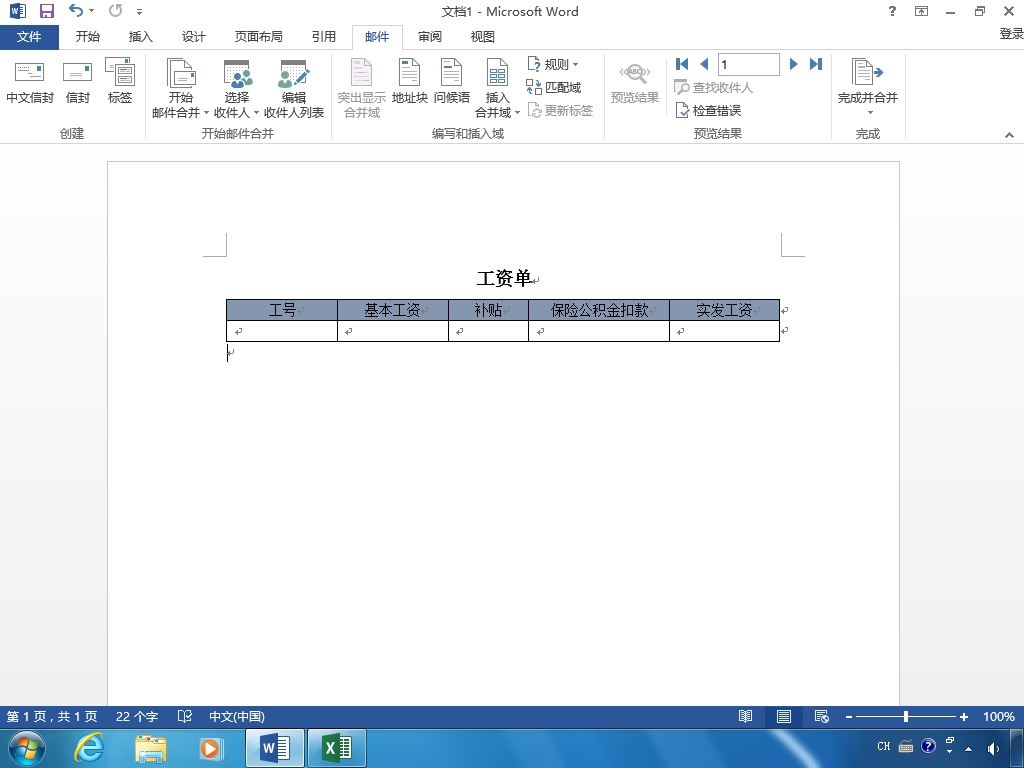
Task: Click the zoom slider handle
Action: coord(906,716)
